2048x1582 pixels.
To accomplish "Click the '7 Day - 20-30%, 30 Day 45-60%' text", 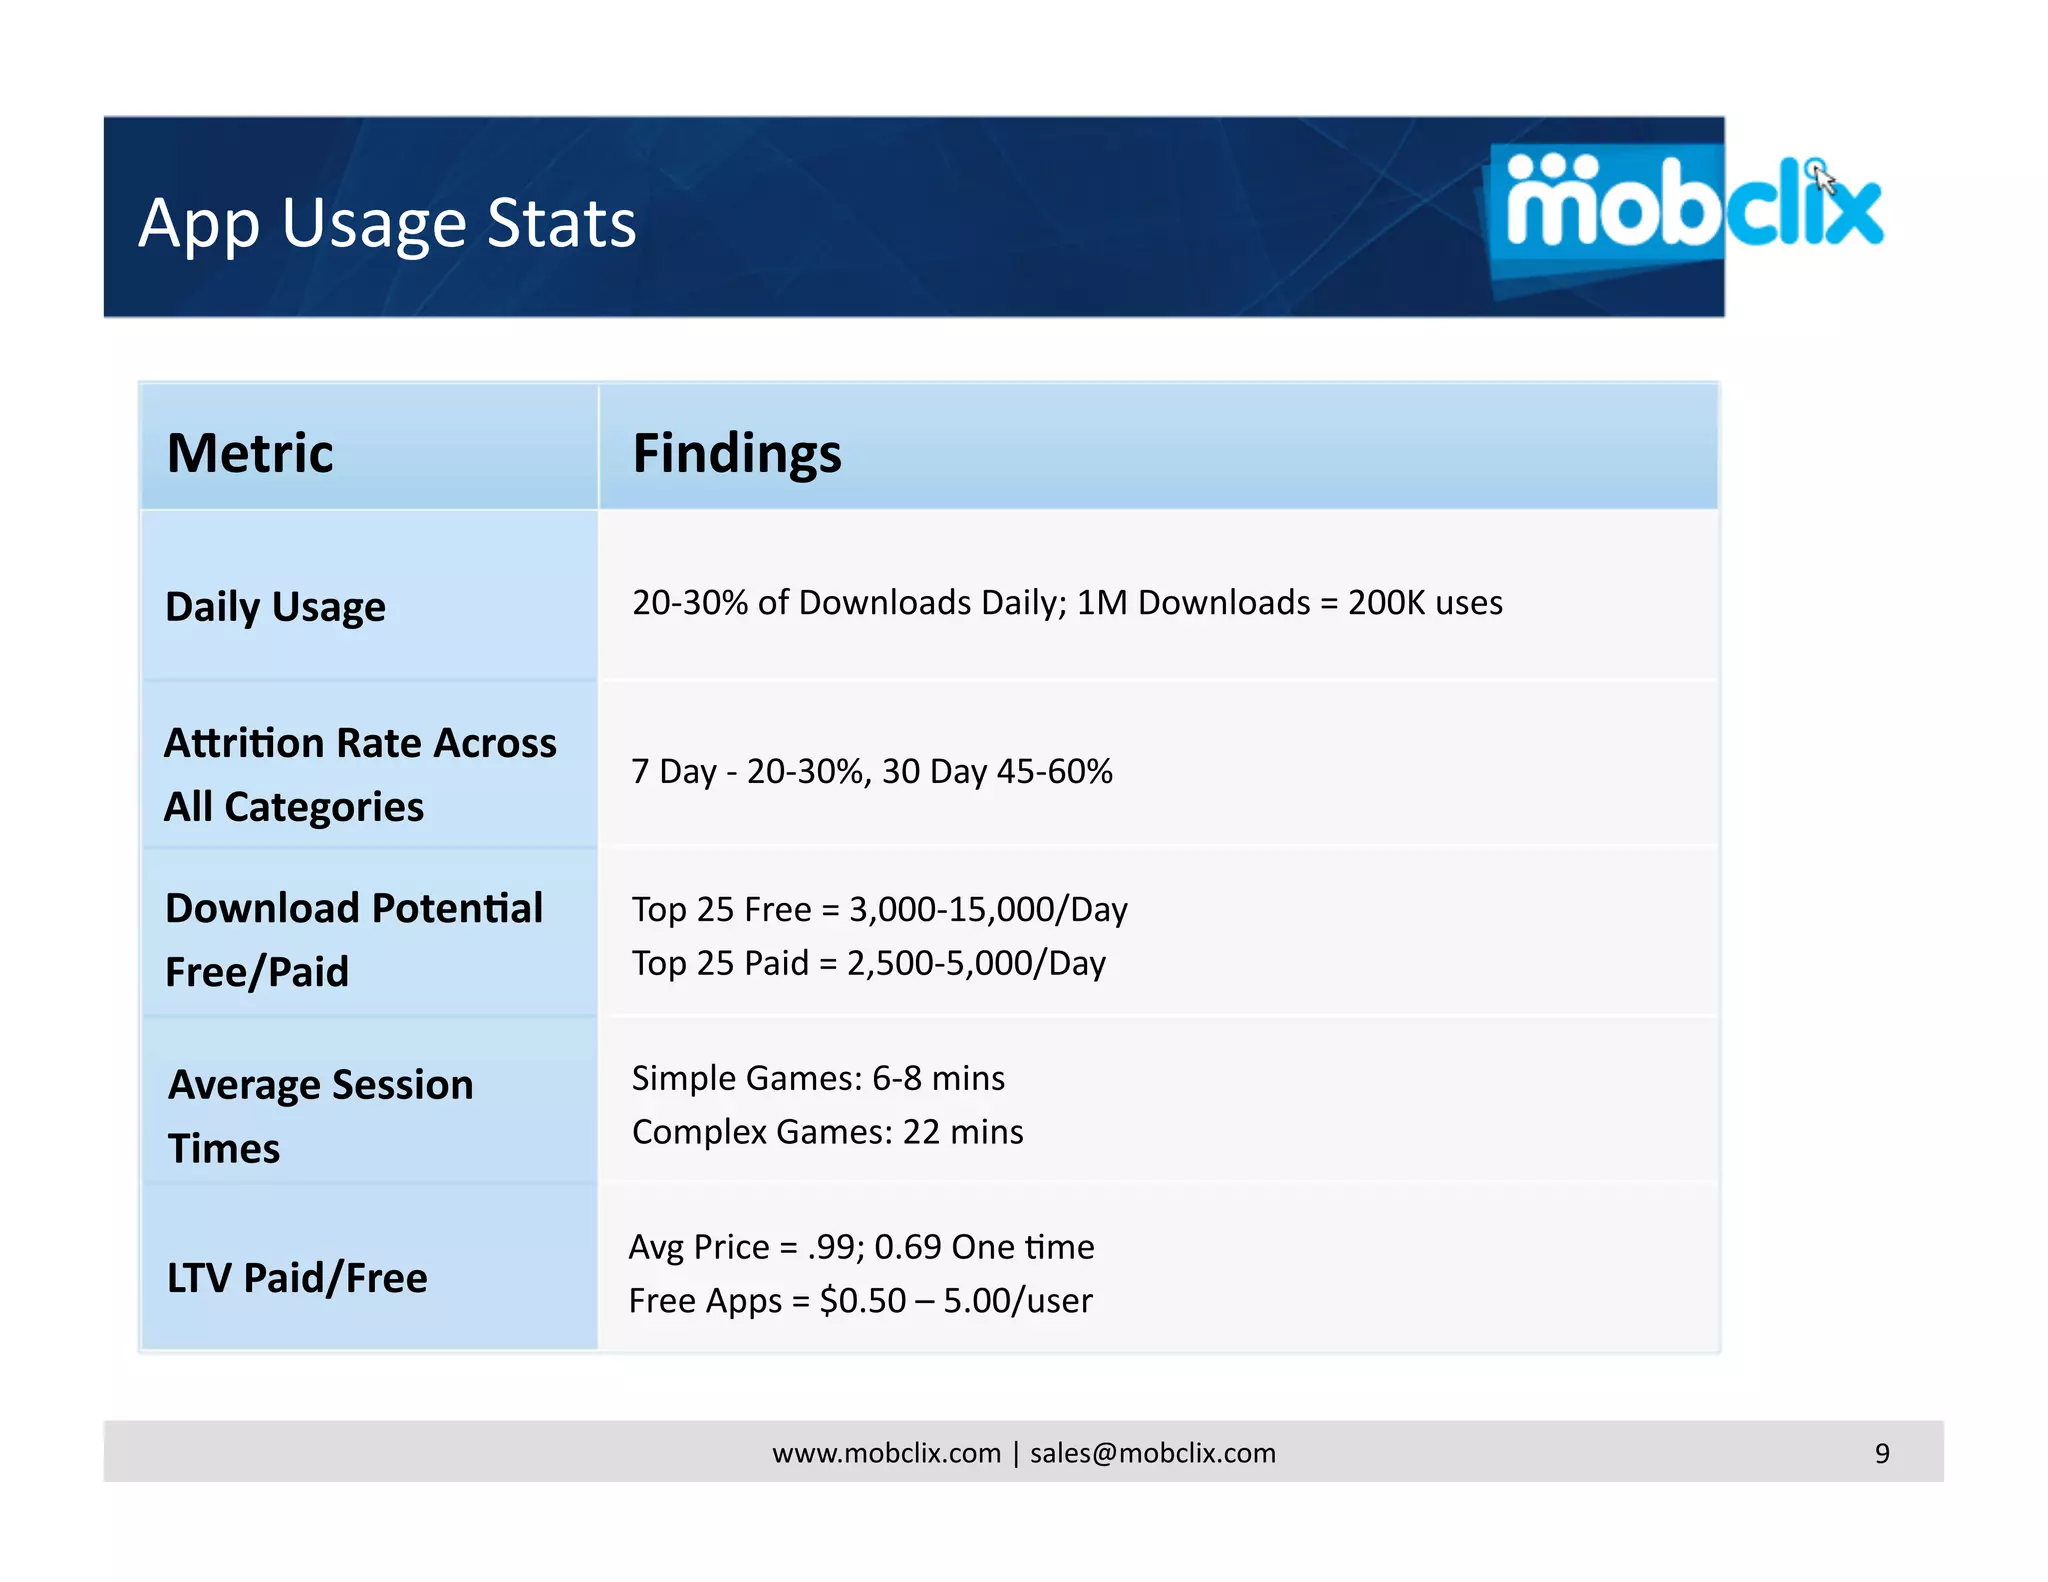I will click(x=872, y=771).
